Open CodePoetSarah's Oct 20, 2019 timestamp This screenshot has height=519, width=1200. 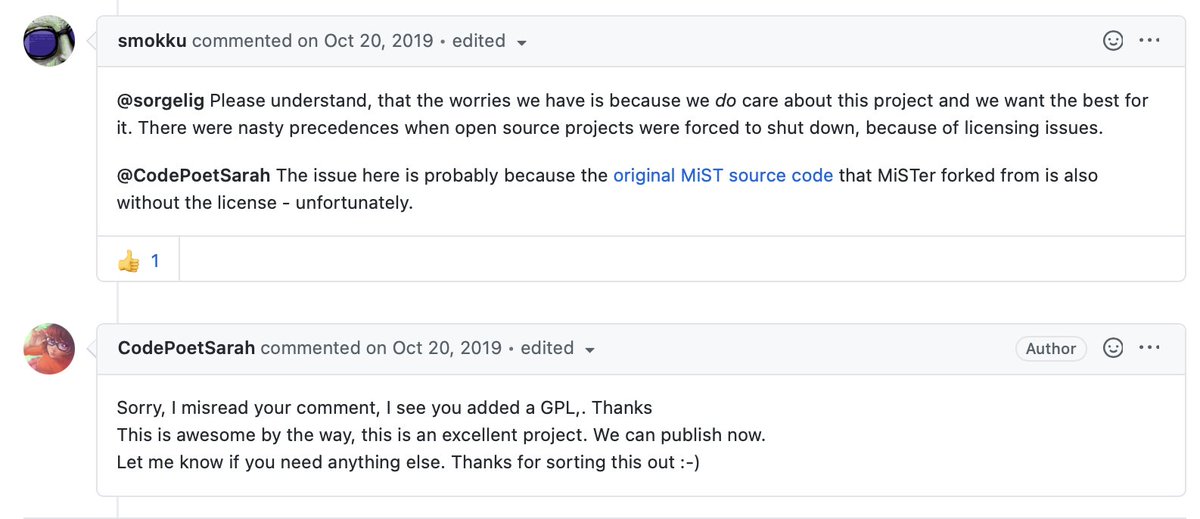pyautogui.click(x=445, y=348)
